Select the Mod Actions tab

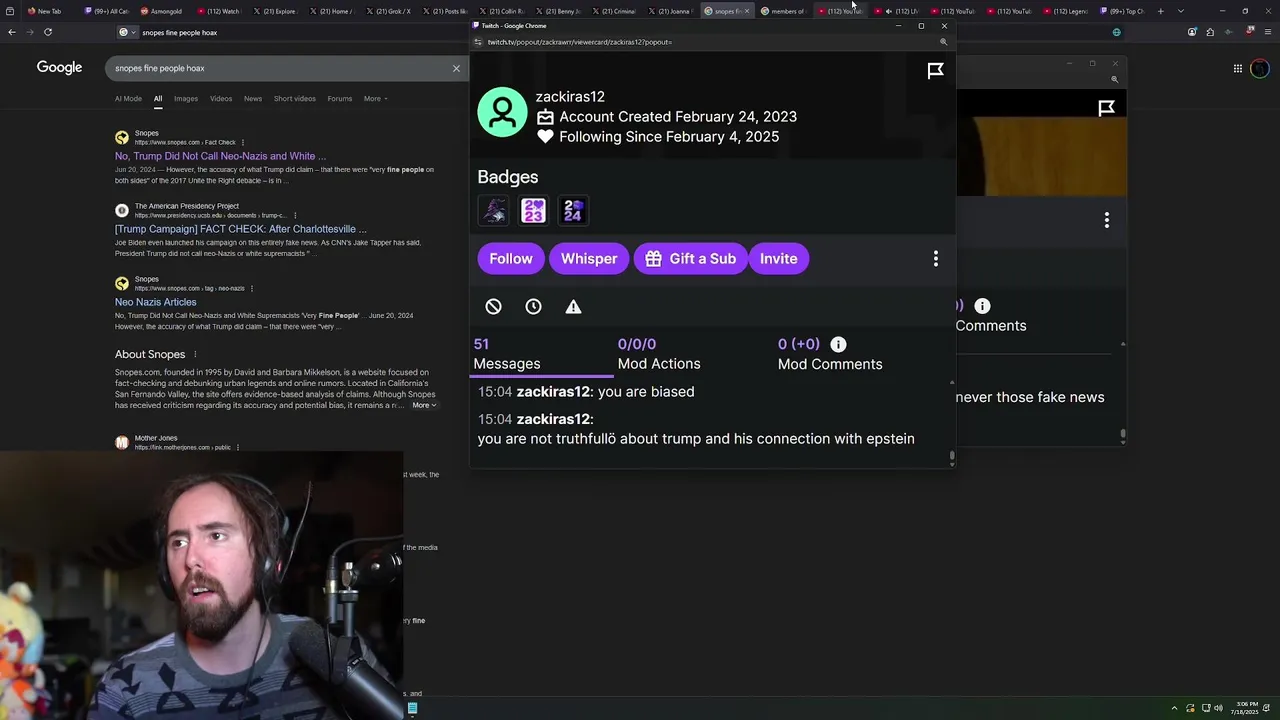click(x=659, y=354)
